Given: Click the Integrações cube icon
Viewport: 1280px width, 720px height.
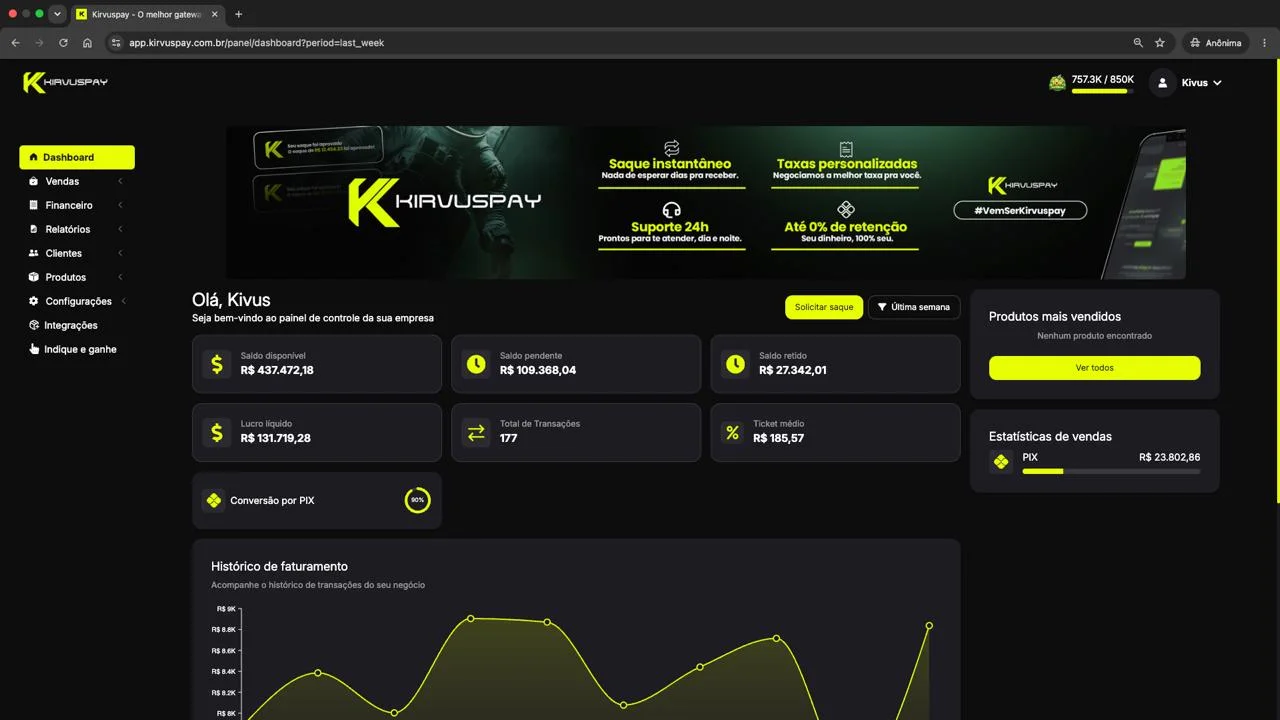Looking at the screenshot, I should pos(34,325).
